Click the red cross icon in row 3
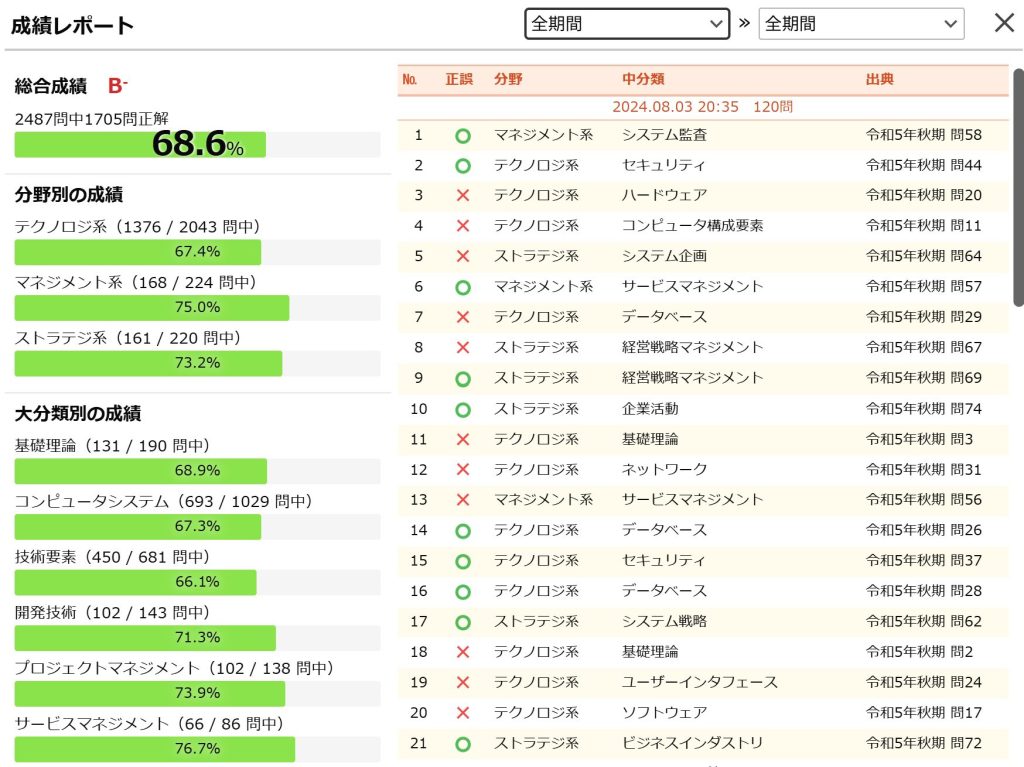1024x767 pixels. [462, 196]
